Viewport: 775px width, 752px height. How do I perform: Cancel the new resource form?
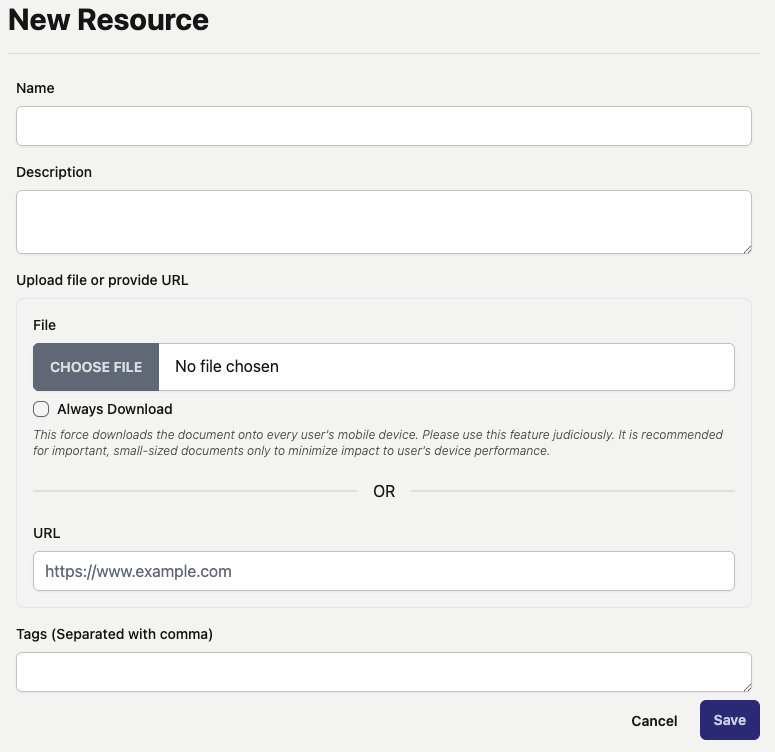pos(654,721)
